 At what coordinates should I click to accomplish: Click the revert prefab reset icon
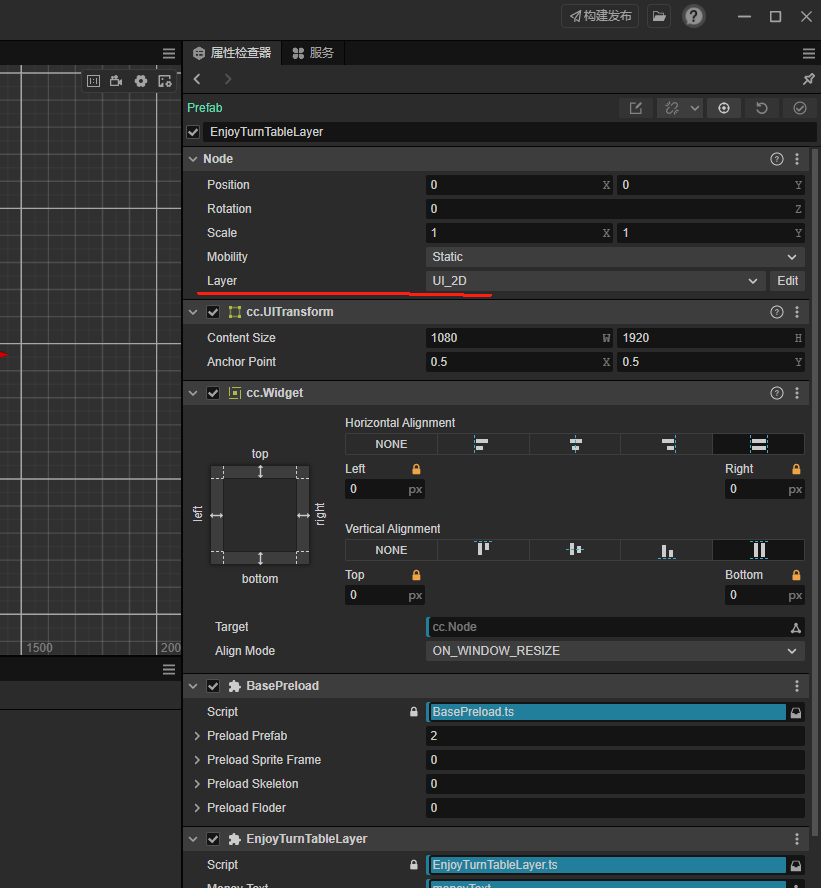762,108
